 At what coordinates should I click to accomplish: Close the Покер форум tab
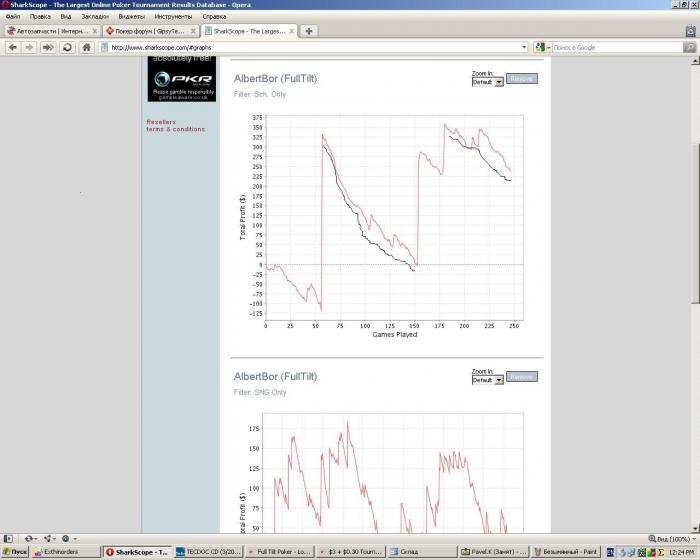[x=193, y=31]
